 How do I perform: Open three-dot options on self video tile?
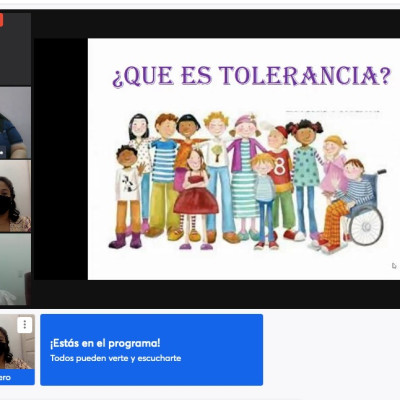[x=25, y=325]
